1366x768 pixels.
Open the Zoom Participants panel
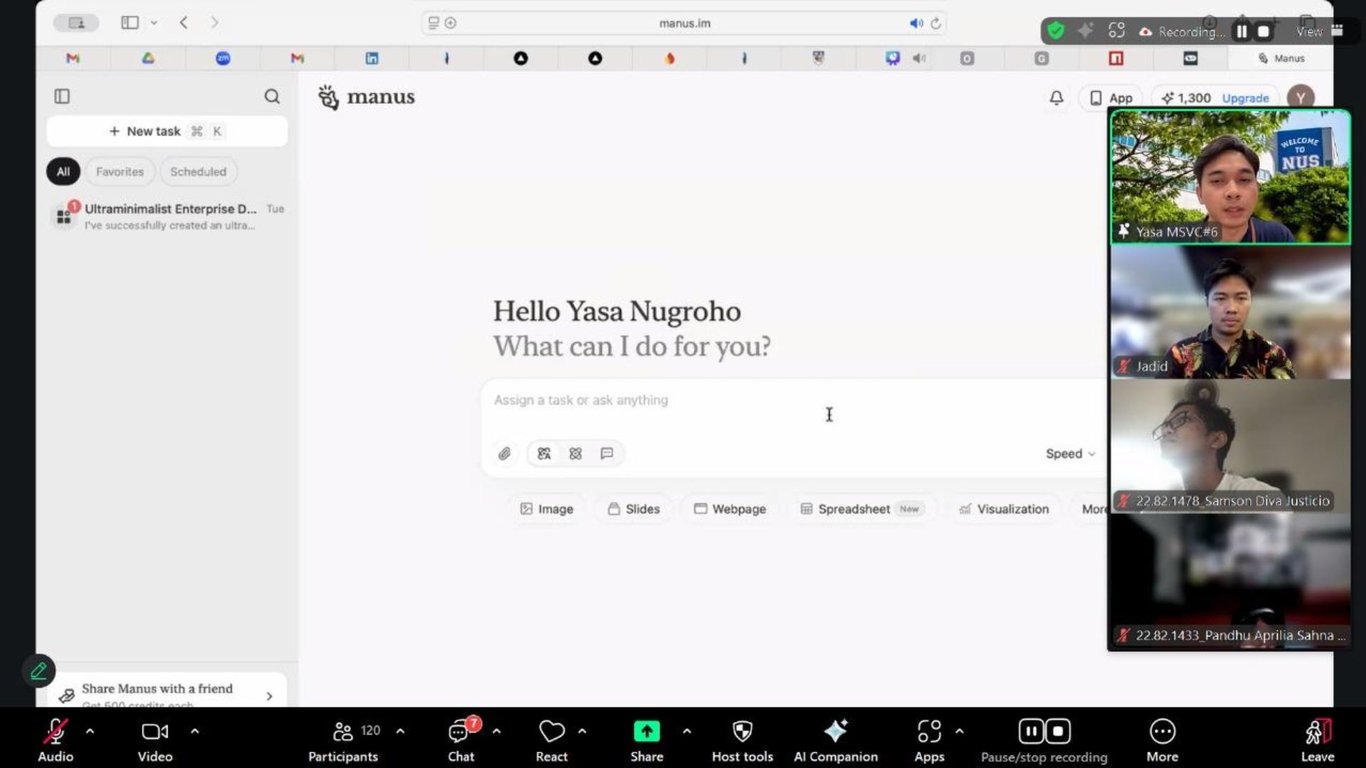[343, 741]
